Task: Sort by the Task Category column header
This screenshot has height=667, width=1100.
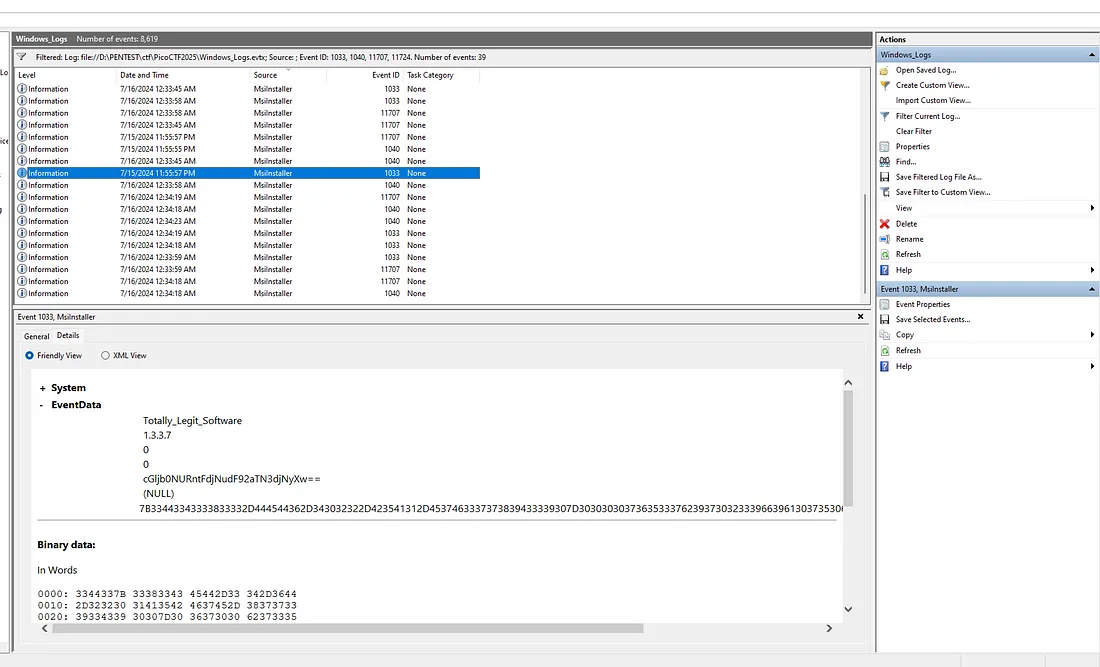Action: (x=441, y=75)
